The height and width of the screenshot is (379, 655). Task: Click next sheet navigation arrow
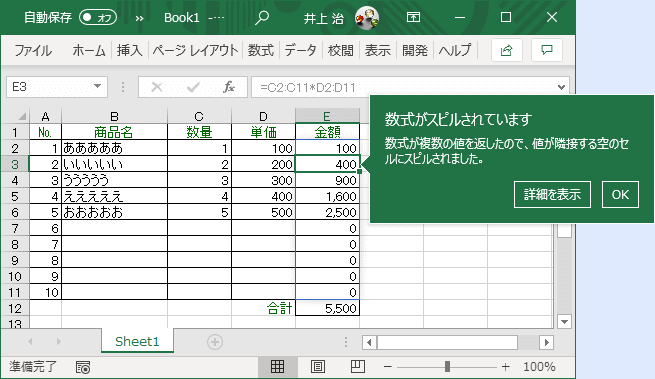click(58, 341)
